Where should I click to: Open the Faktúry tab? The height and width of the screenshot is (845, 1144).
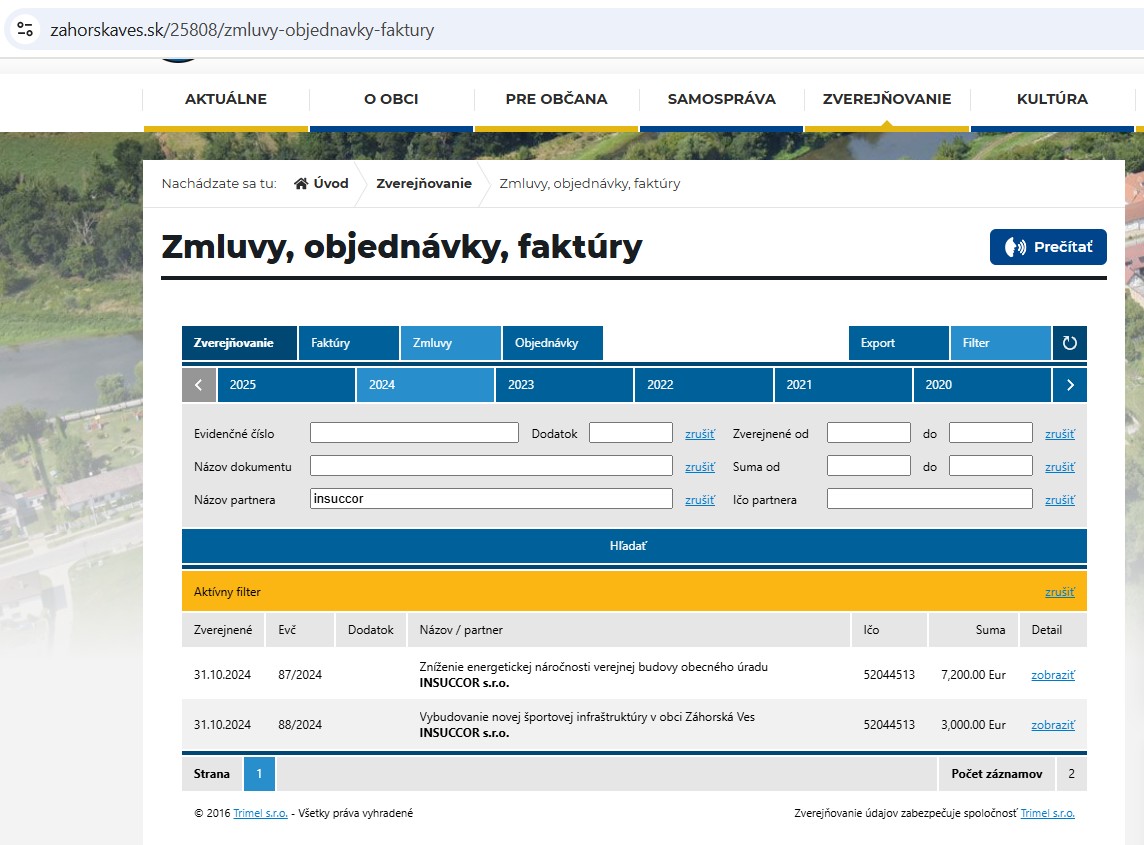[x=348, y=343]
